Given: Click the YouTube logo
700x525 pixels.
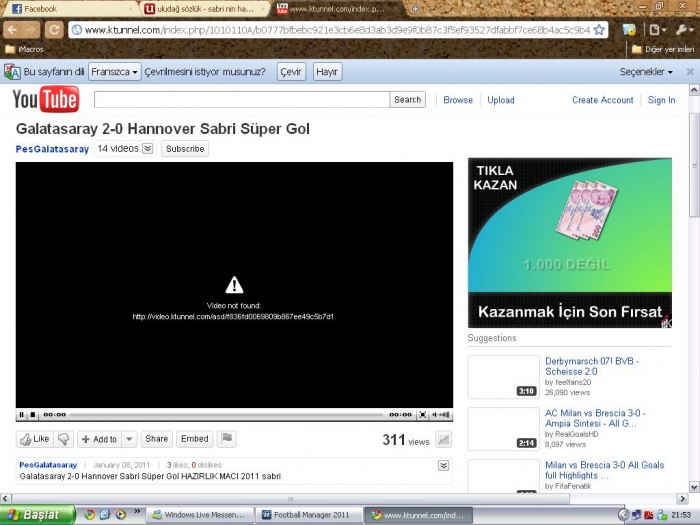Looking at the screenshot, I should pos(46,99).
